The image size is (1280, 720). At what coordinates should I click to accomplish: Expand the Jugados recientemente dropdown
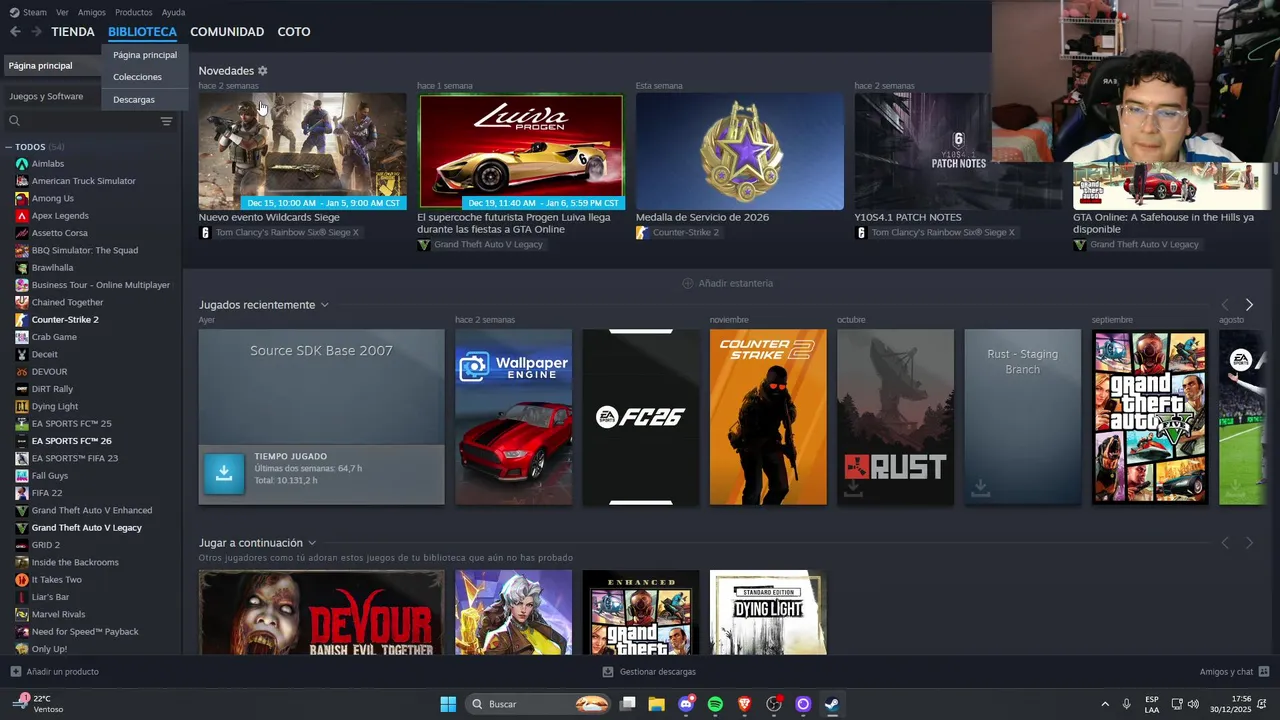tap(324, 305)
